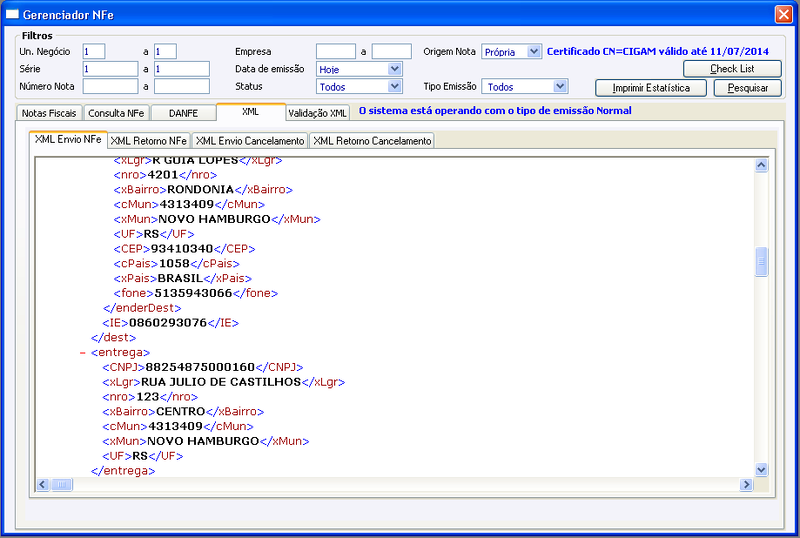Screen dimensions: 800x538
Task: Click the fone value 5135943066
Action: coord(193,293)
